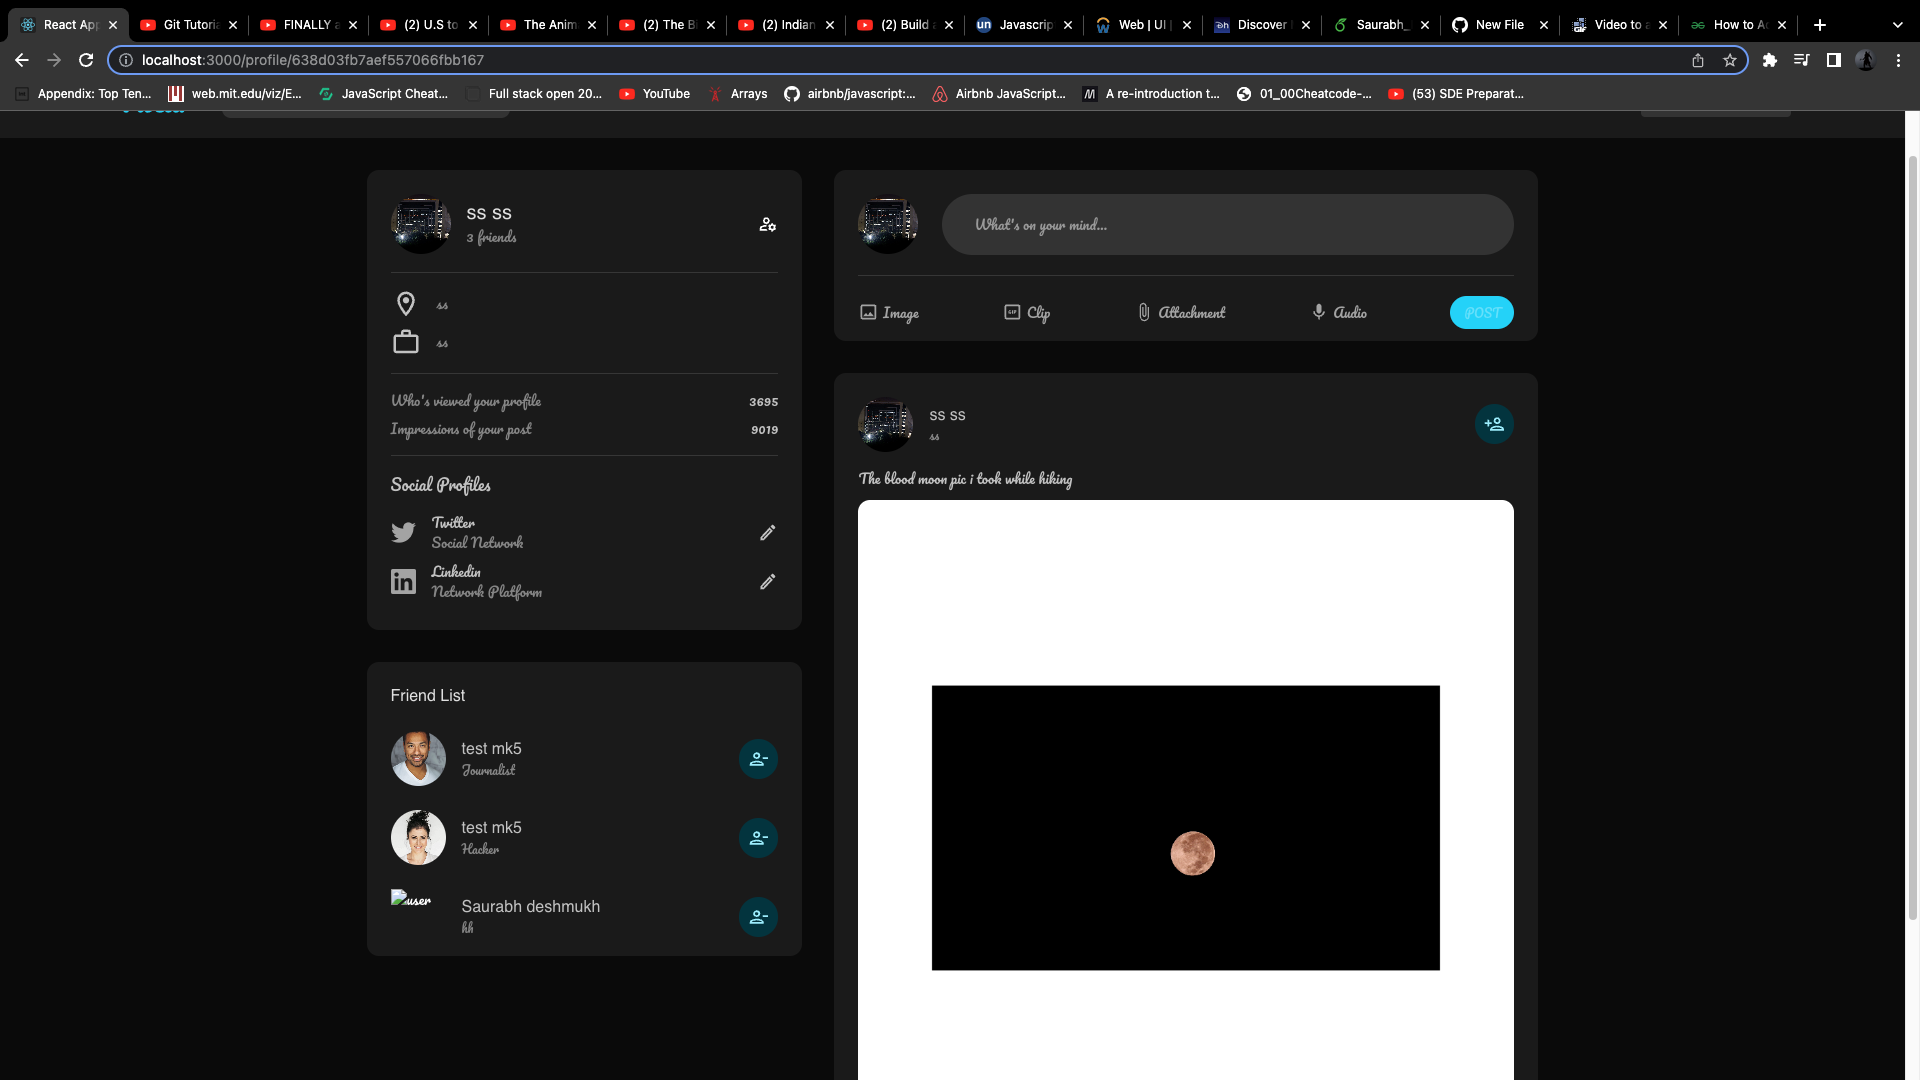The width and height of the screenshot is (1920, 1080).
Task: Toggle friend status for test mk5 the Journalist
Action: click(x=758, y=759)
